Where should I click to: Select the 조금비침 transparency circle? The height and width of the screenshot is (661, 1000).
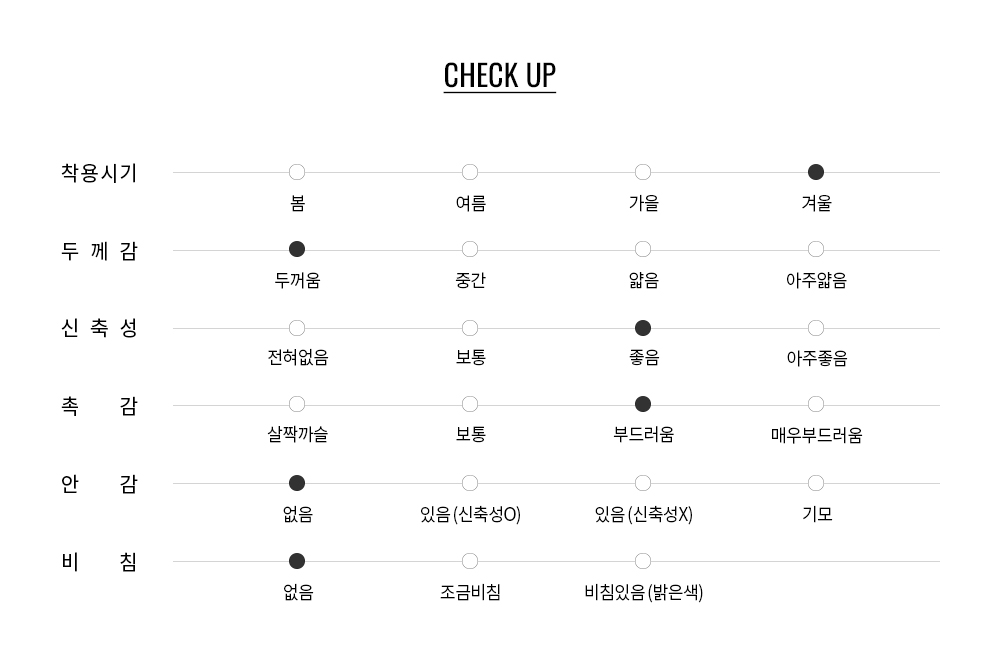pos(470,561)
